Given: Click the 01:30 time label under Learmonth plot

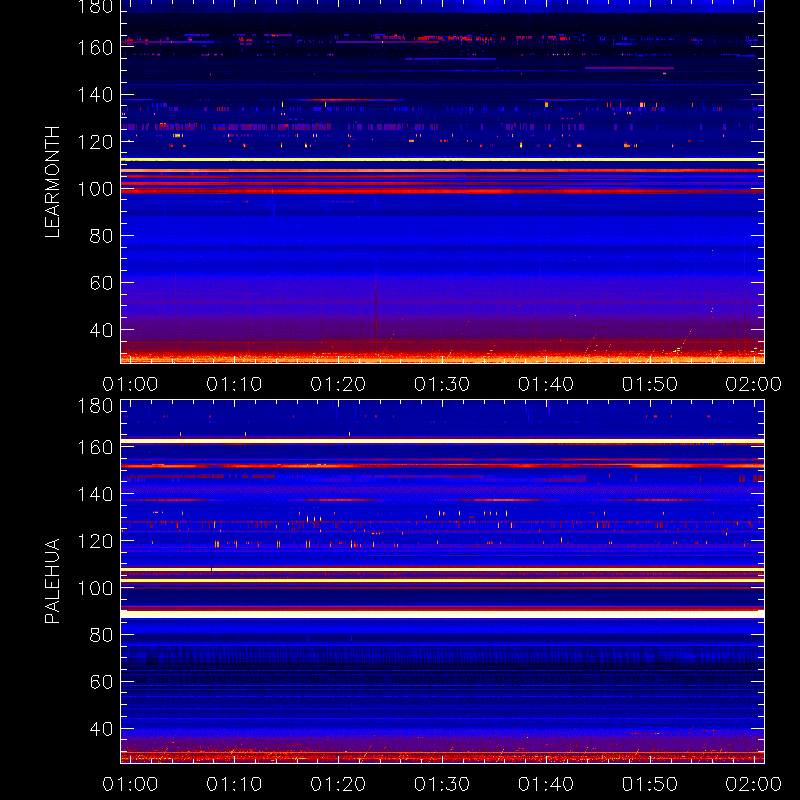Looking at the screenshot, I should pos(442,384).
